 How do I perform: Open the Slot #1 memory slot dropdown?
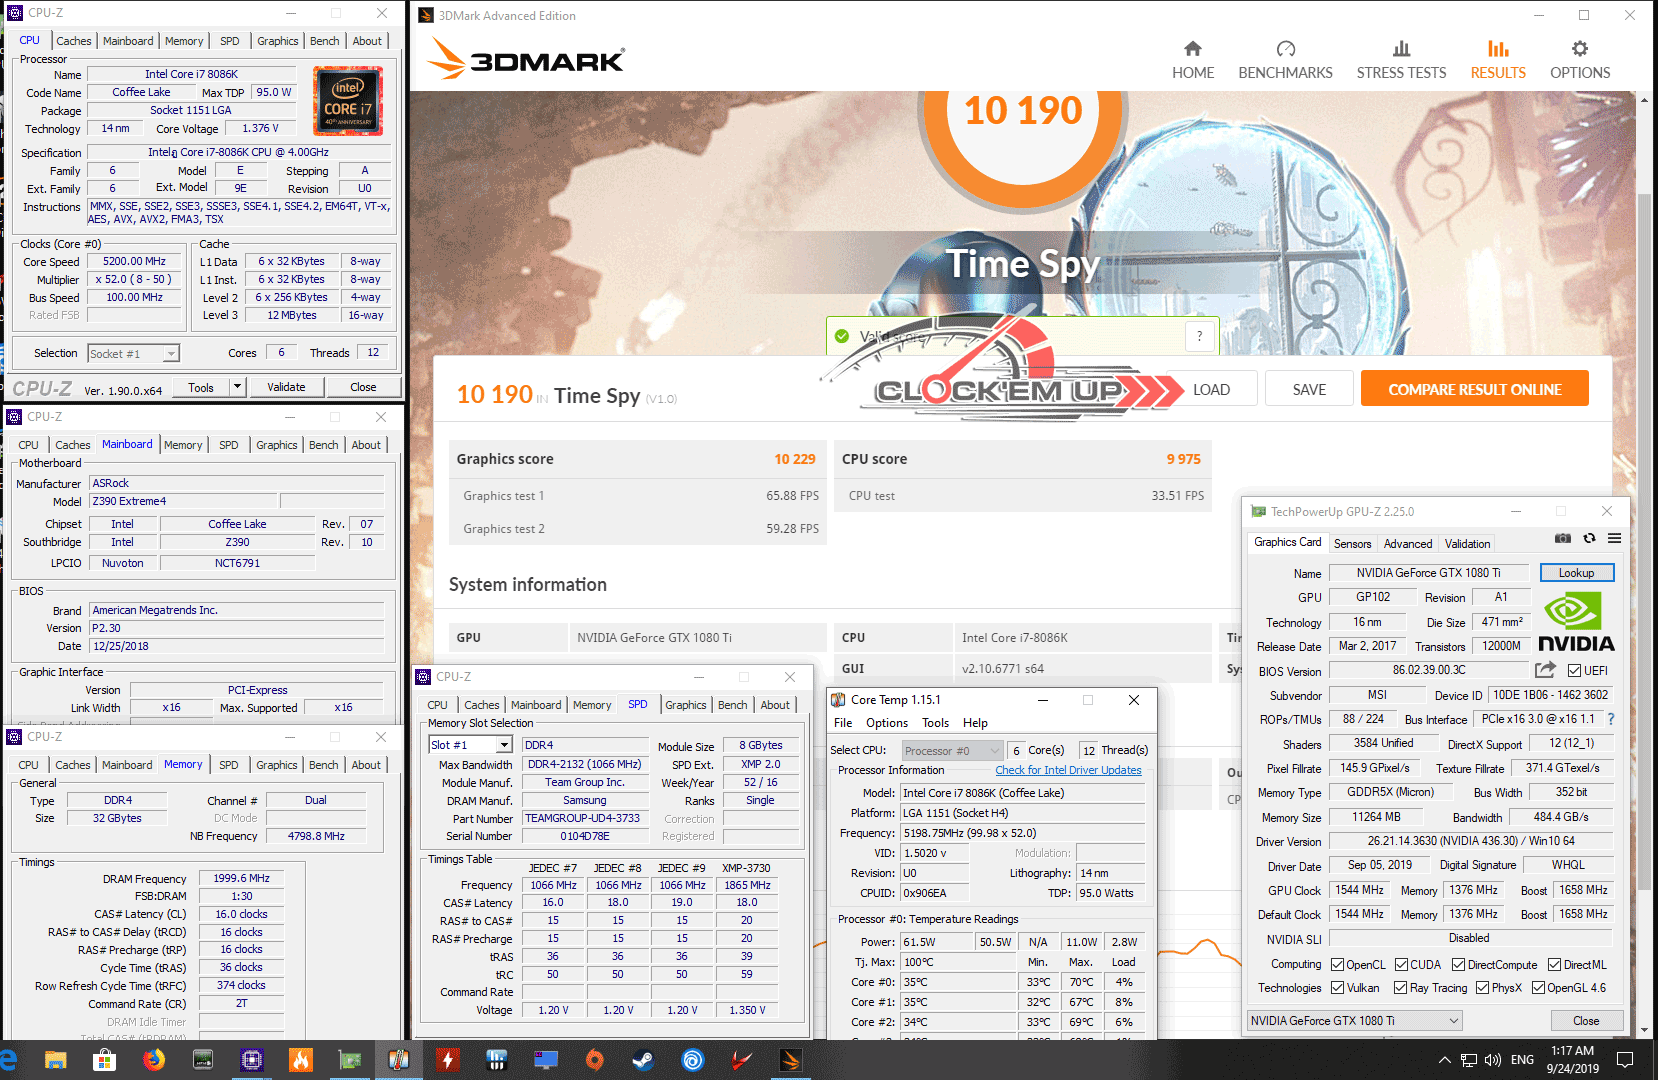pyautogui.click(x=504, y=745)
